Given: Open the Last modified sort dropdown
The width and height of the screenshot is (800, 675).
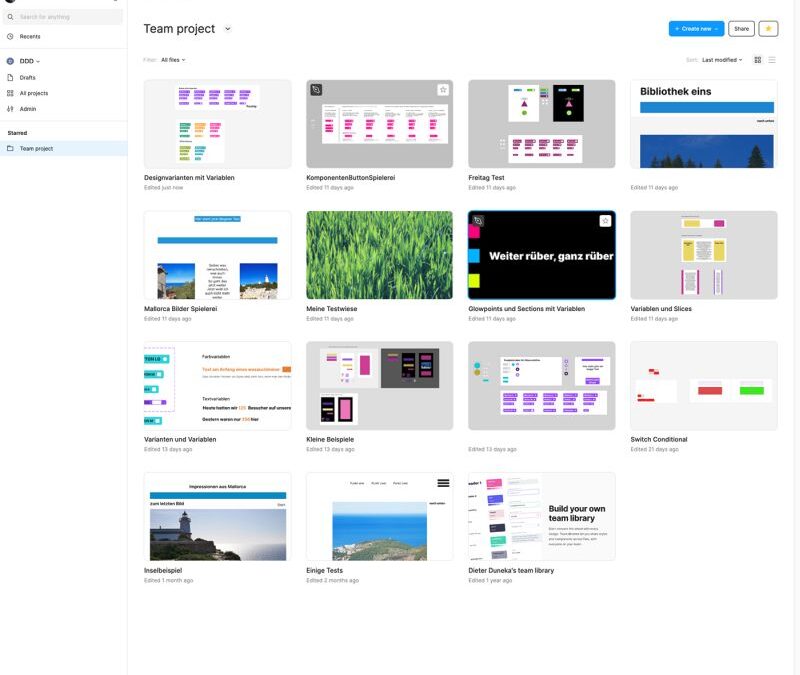Looking at the screenshot, I should [722, 60].
